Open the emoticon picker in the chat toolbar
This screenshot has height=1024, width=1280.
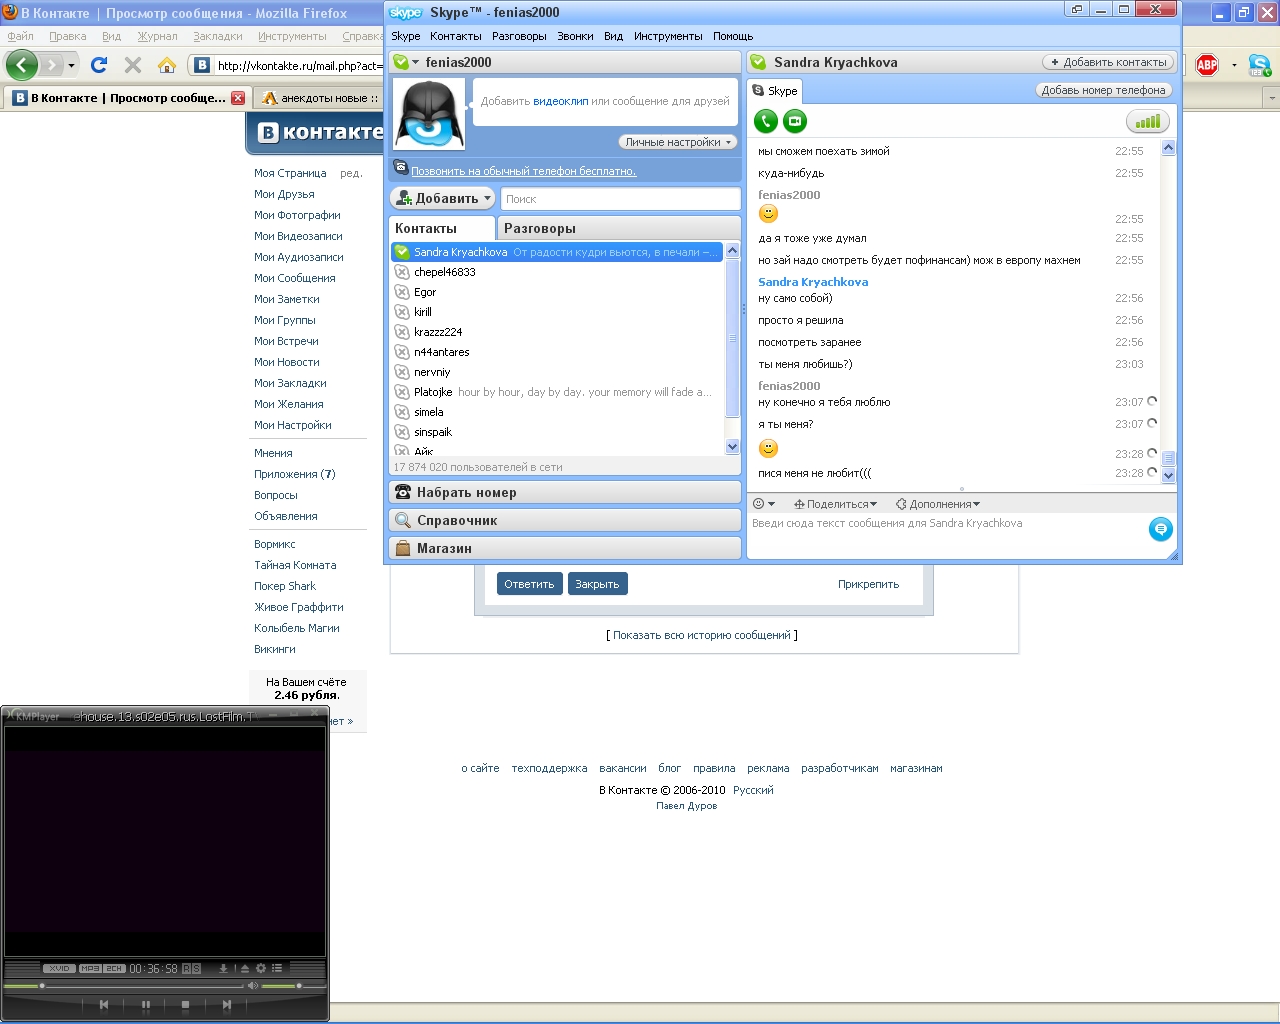[x=763, y=504]
